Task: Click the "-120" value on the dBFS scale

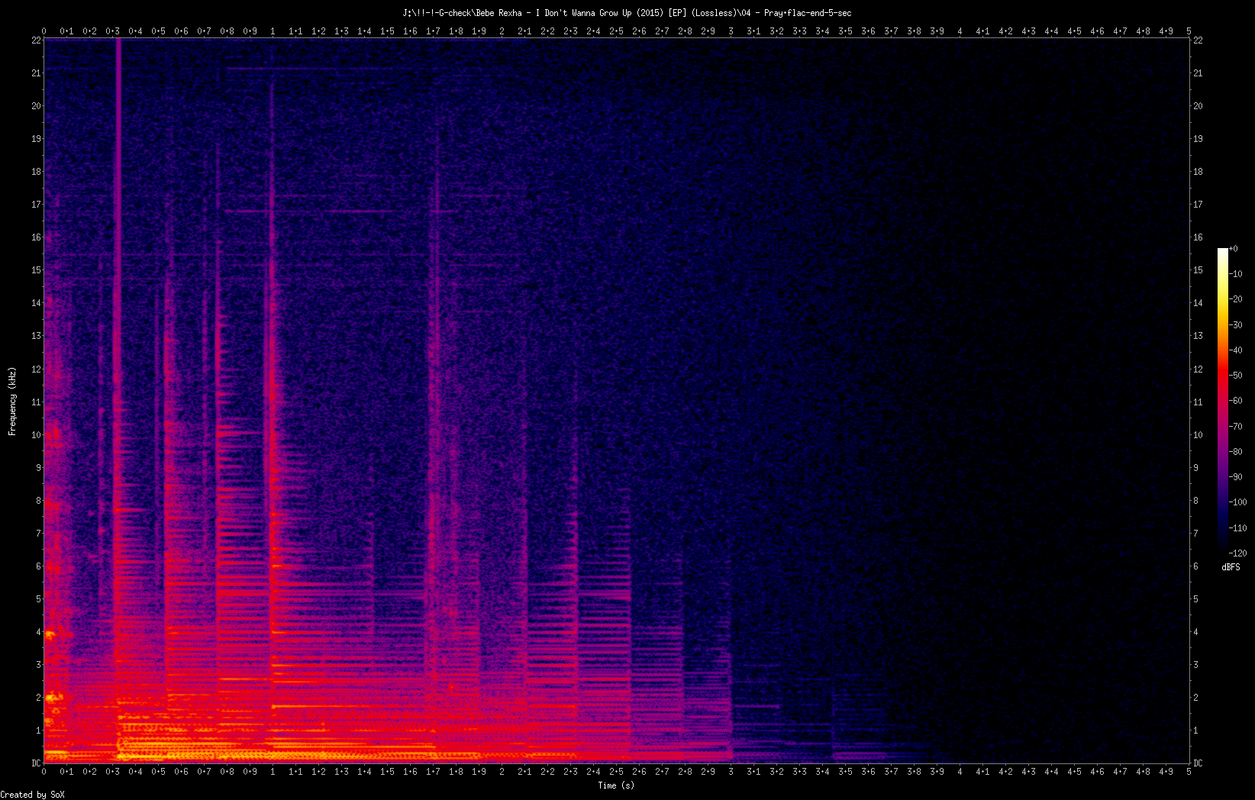Action: (1238, 553)
